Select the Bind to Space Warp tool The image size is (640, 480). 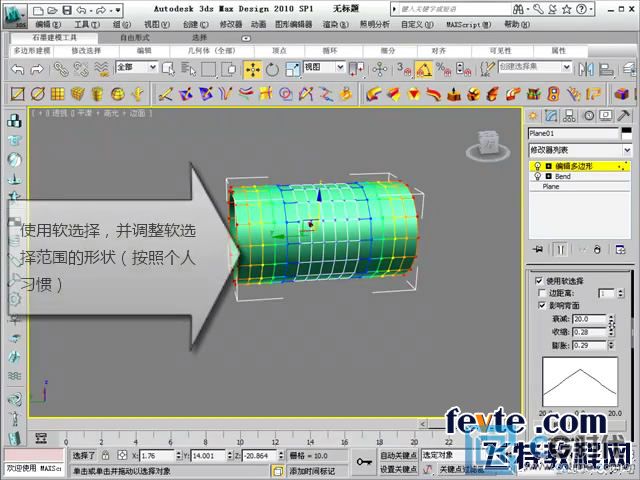(102, 69)
